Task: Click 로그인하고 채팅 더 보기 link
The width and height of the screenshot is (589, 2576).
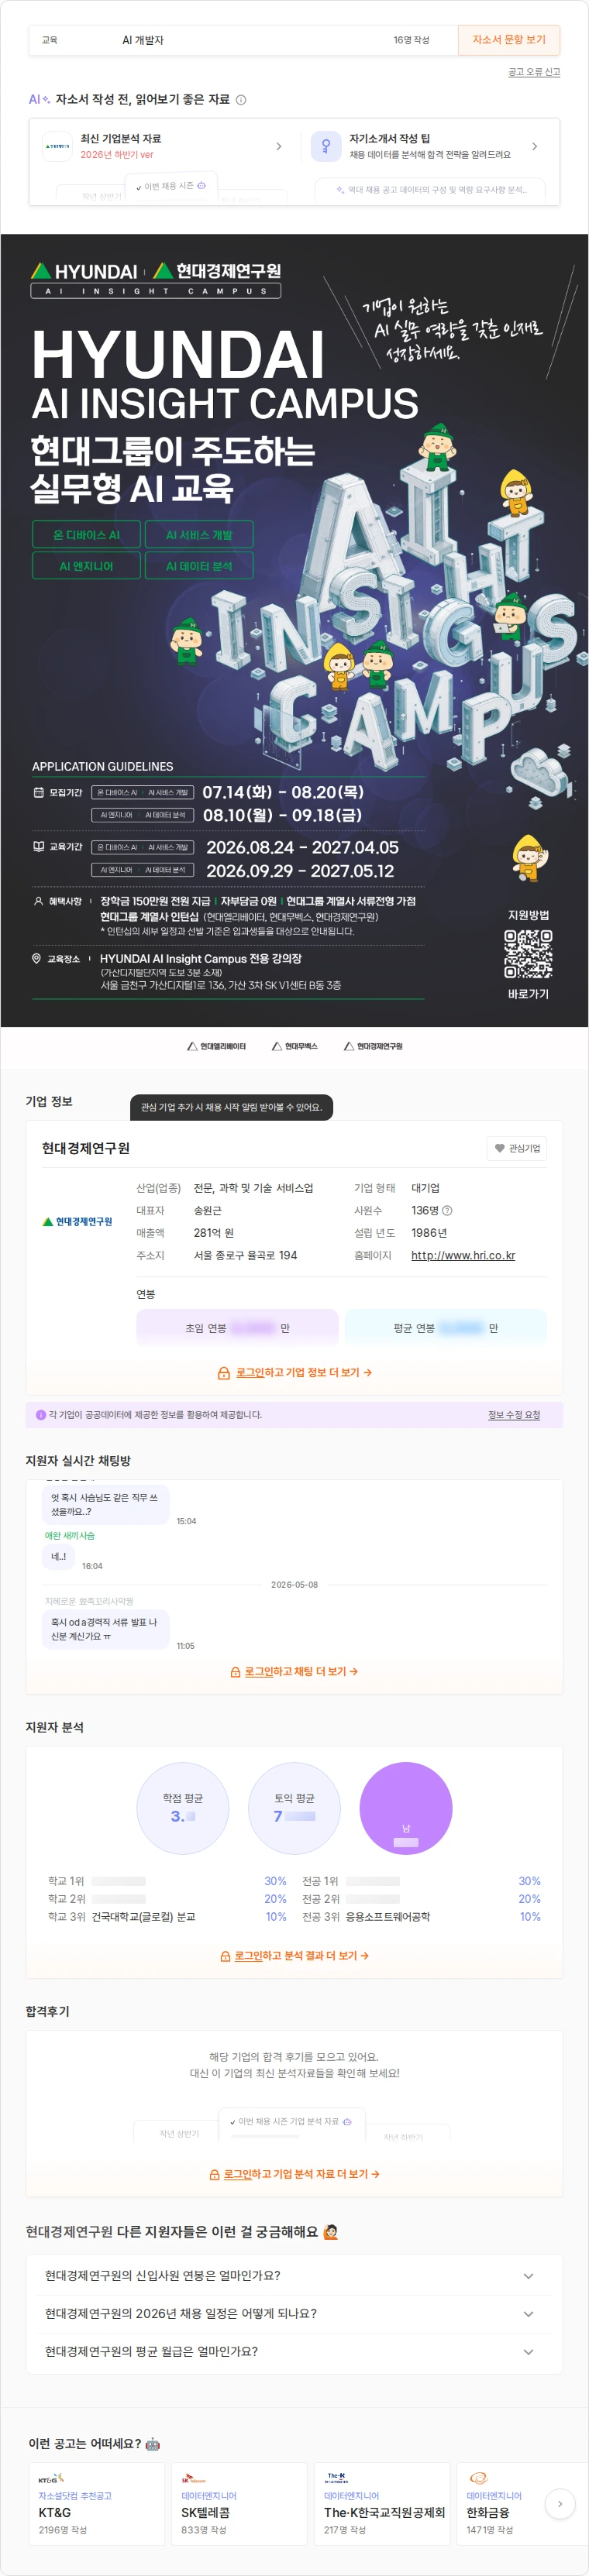Action: click(301, 1672)
